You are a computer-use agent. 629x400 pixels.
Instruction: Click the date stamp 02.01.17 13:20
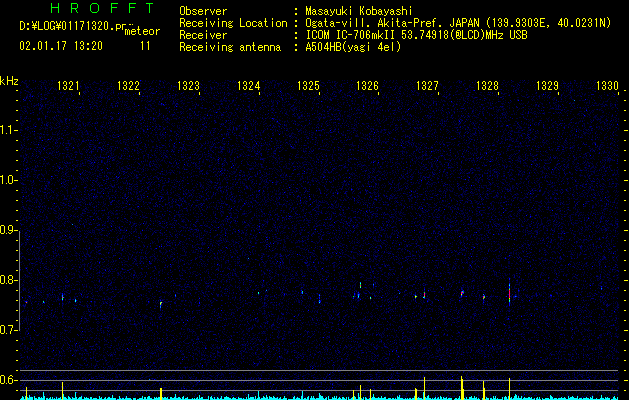(x=61, y=46)
